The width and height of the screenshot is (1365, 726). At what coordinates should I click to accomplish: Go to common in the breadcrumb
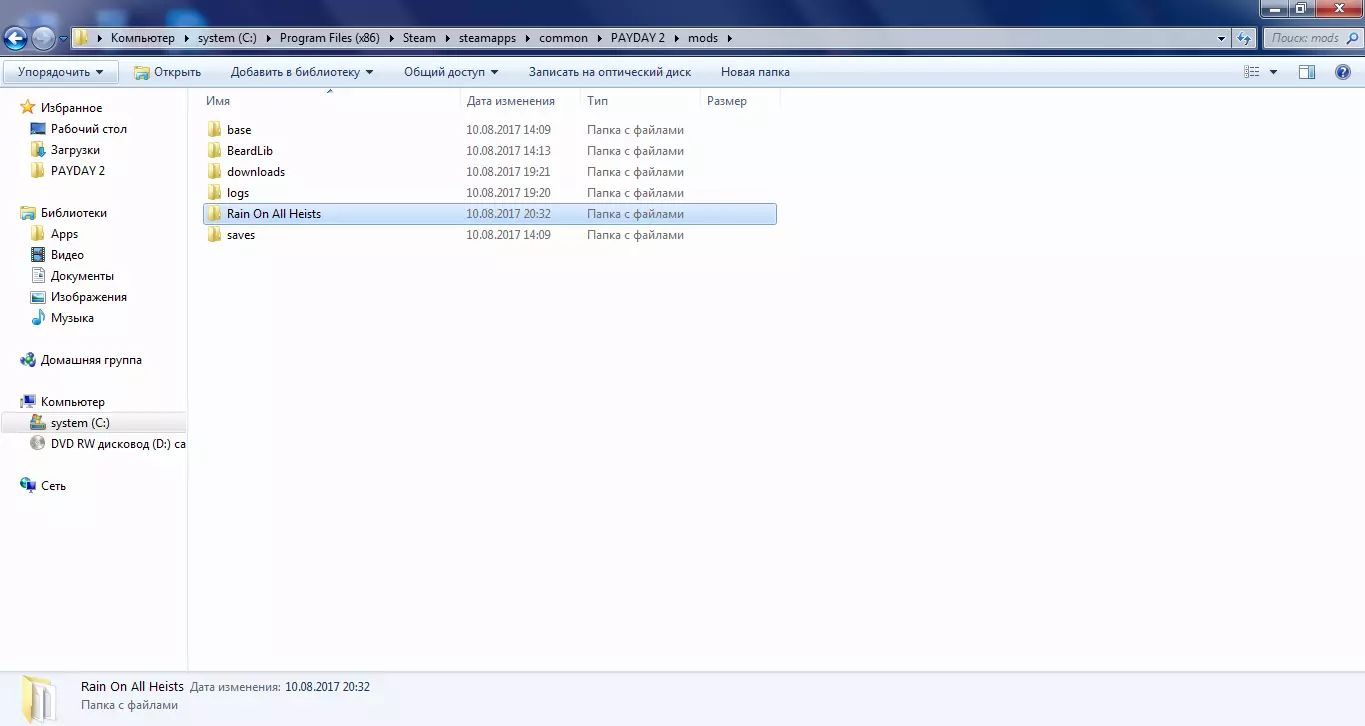point(563,39)
